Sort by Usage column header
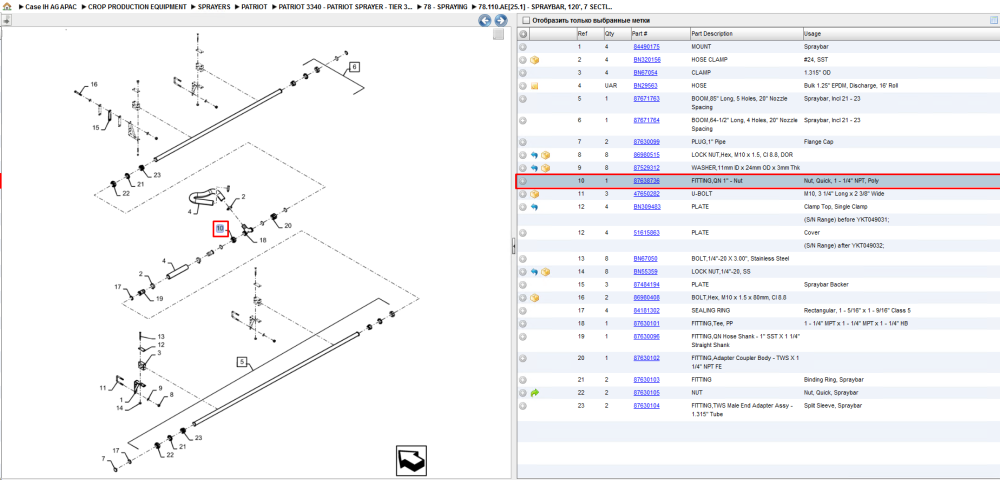The width and height of the screenshot is (1000, 480). pos(901,33)
